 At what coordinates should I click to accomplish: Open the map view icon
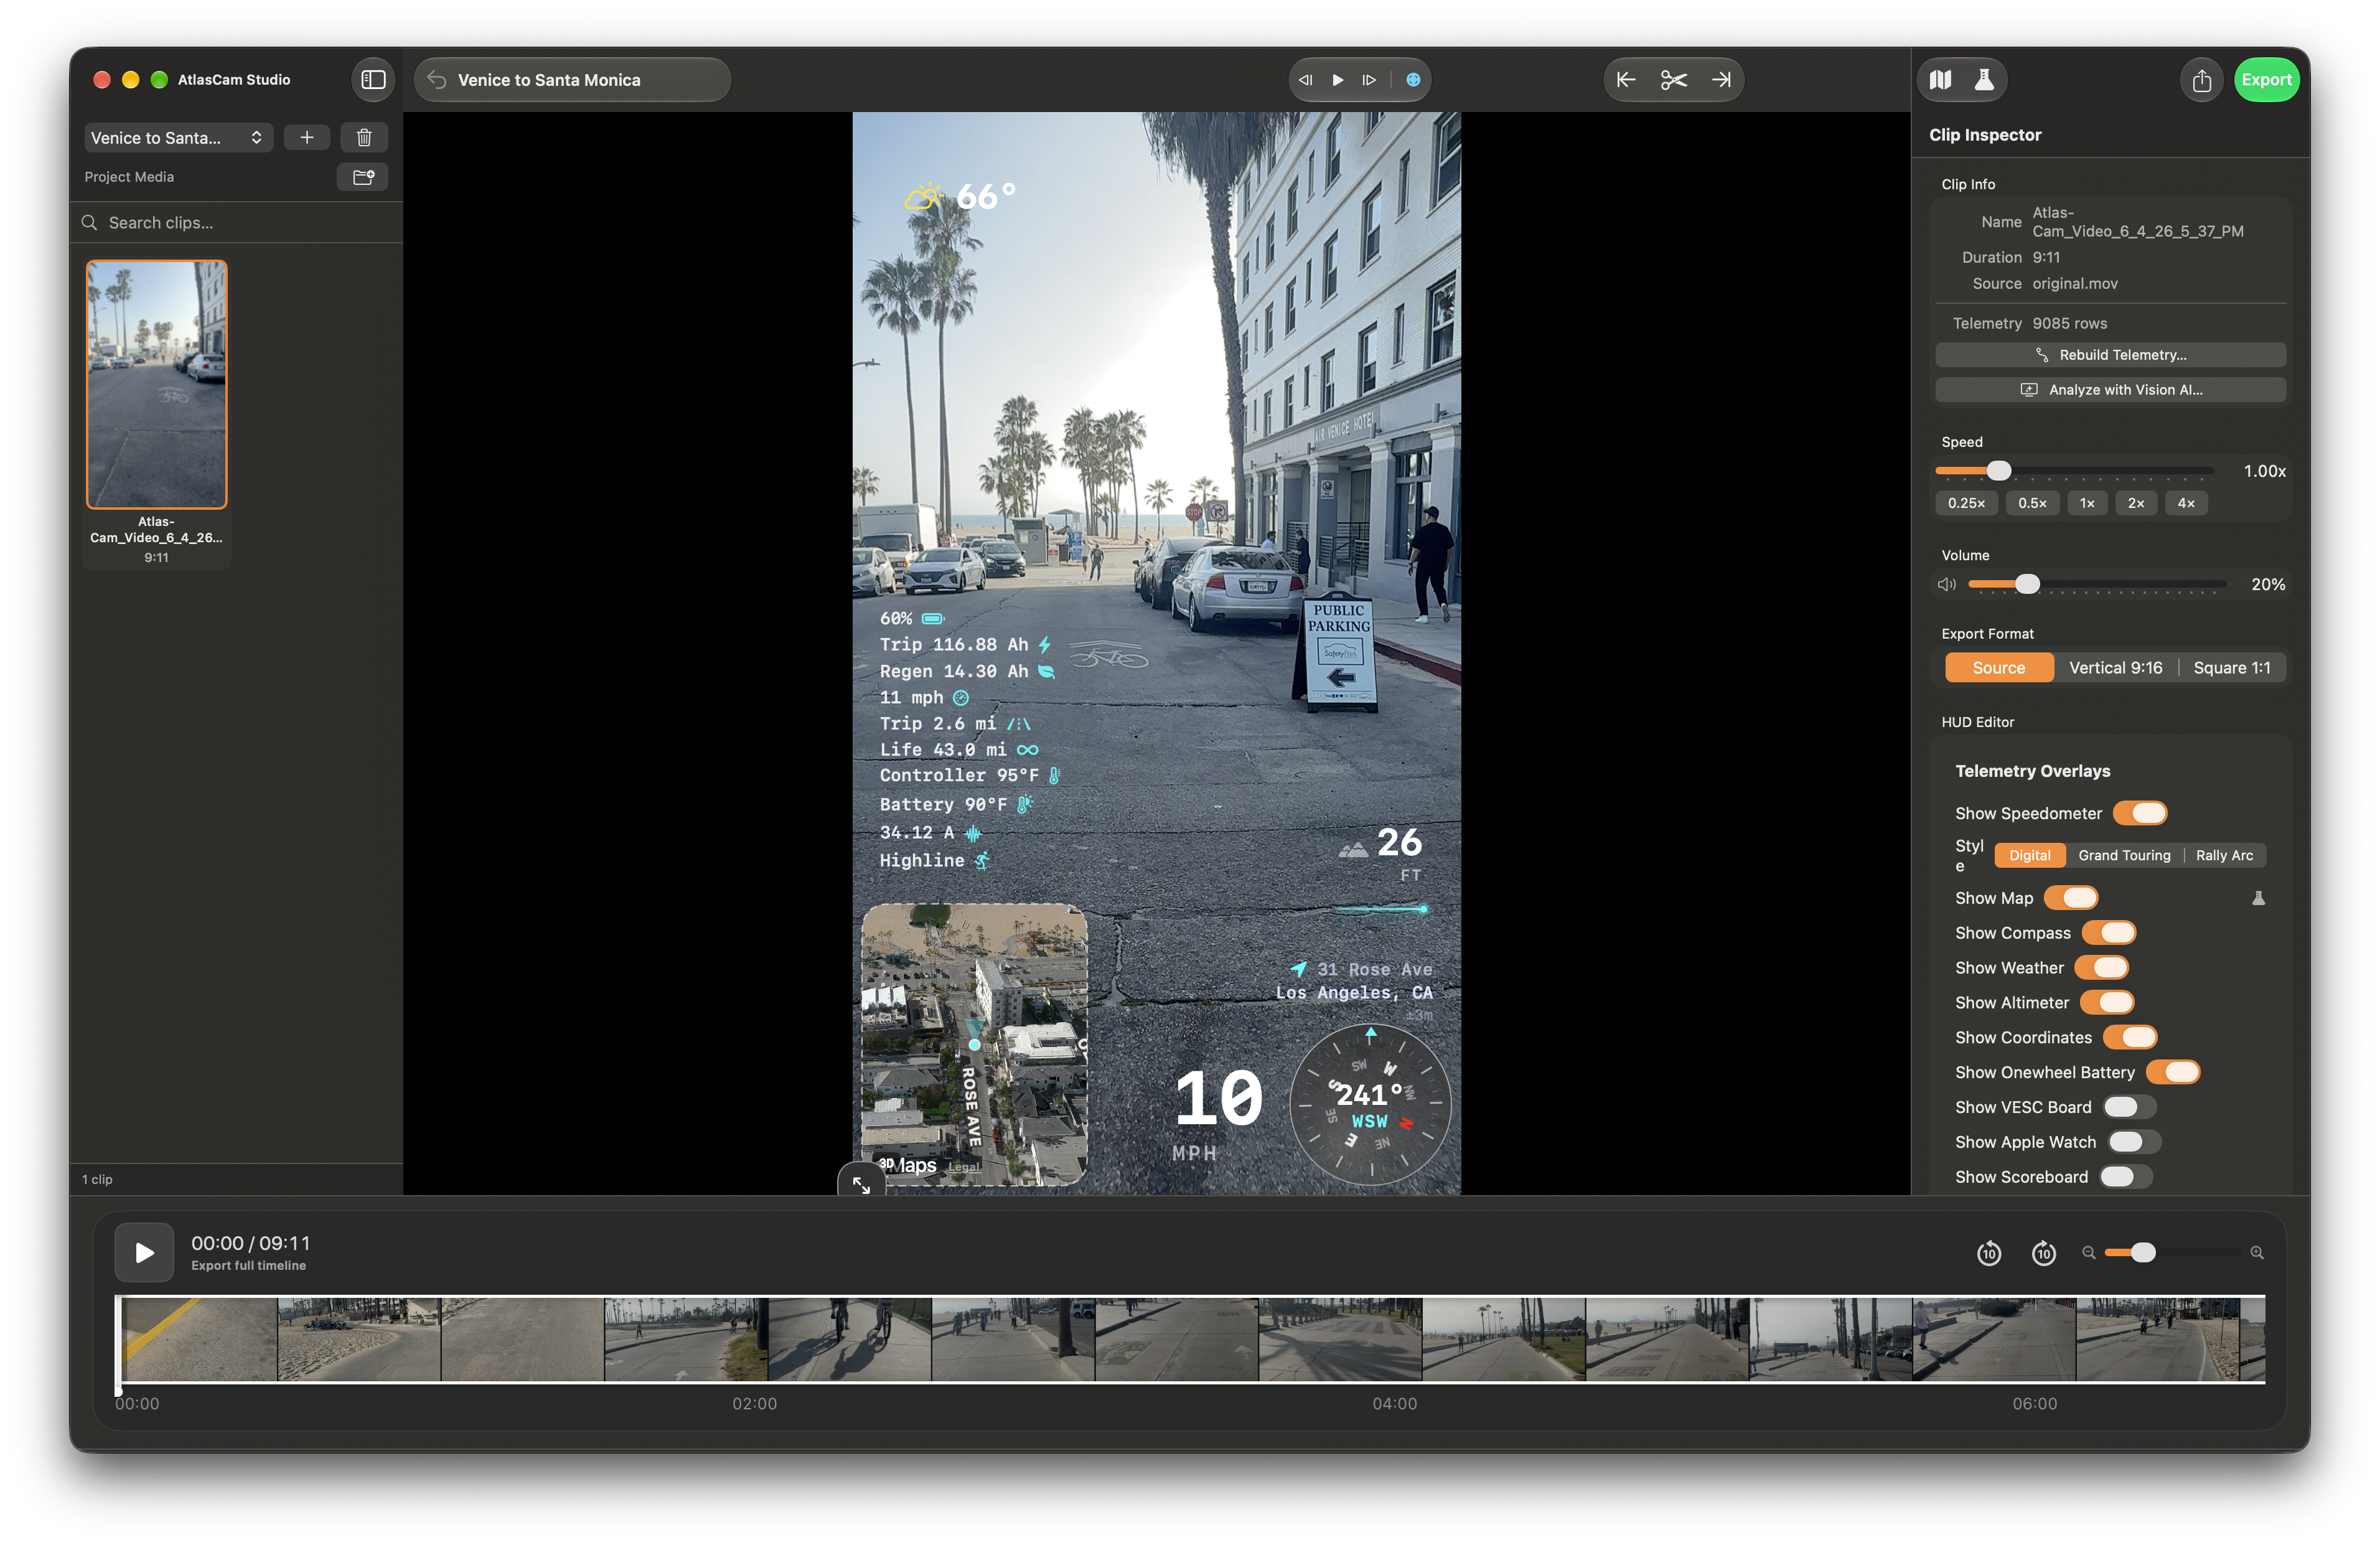click(x=1941, y=80)
